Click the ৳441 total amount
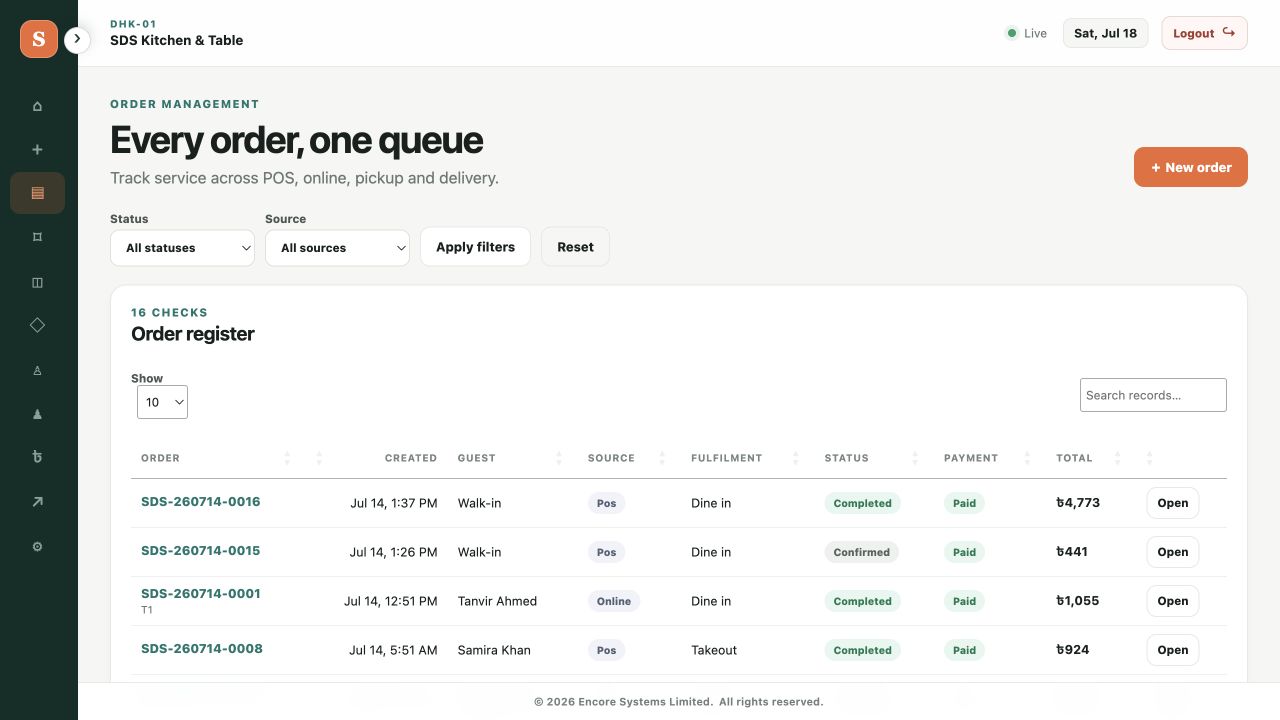Image resolution: width=1280 pixels, height=720 pixels. point(1072,552)
